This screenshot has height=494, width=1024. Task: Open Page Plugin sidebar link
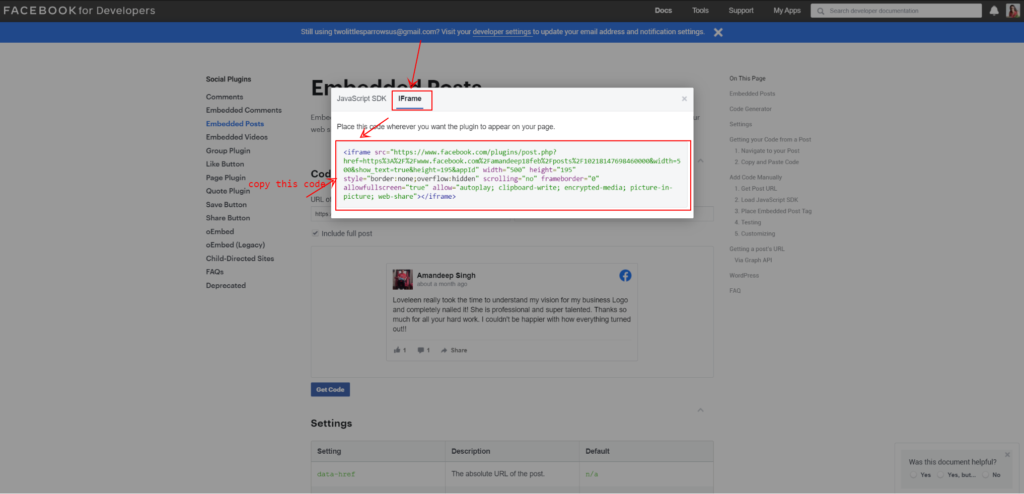click(x=226, y=178)
